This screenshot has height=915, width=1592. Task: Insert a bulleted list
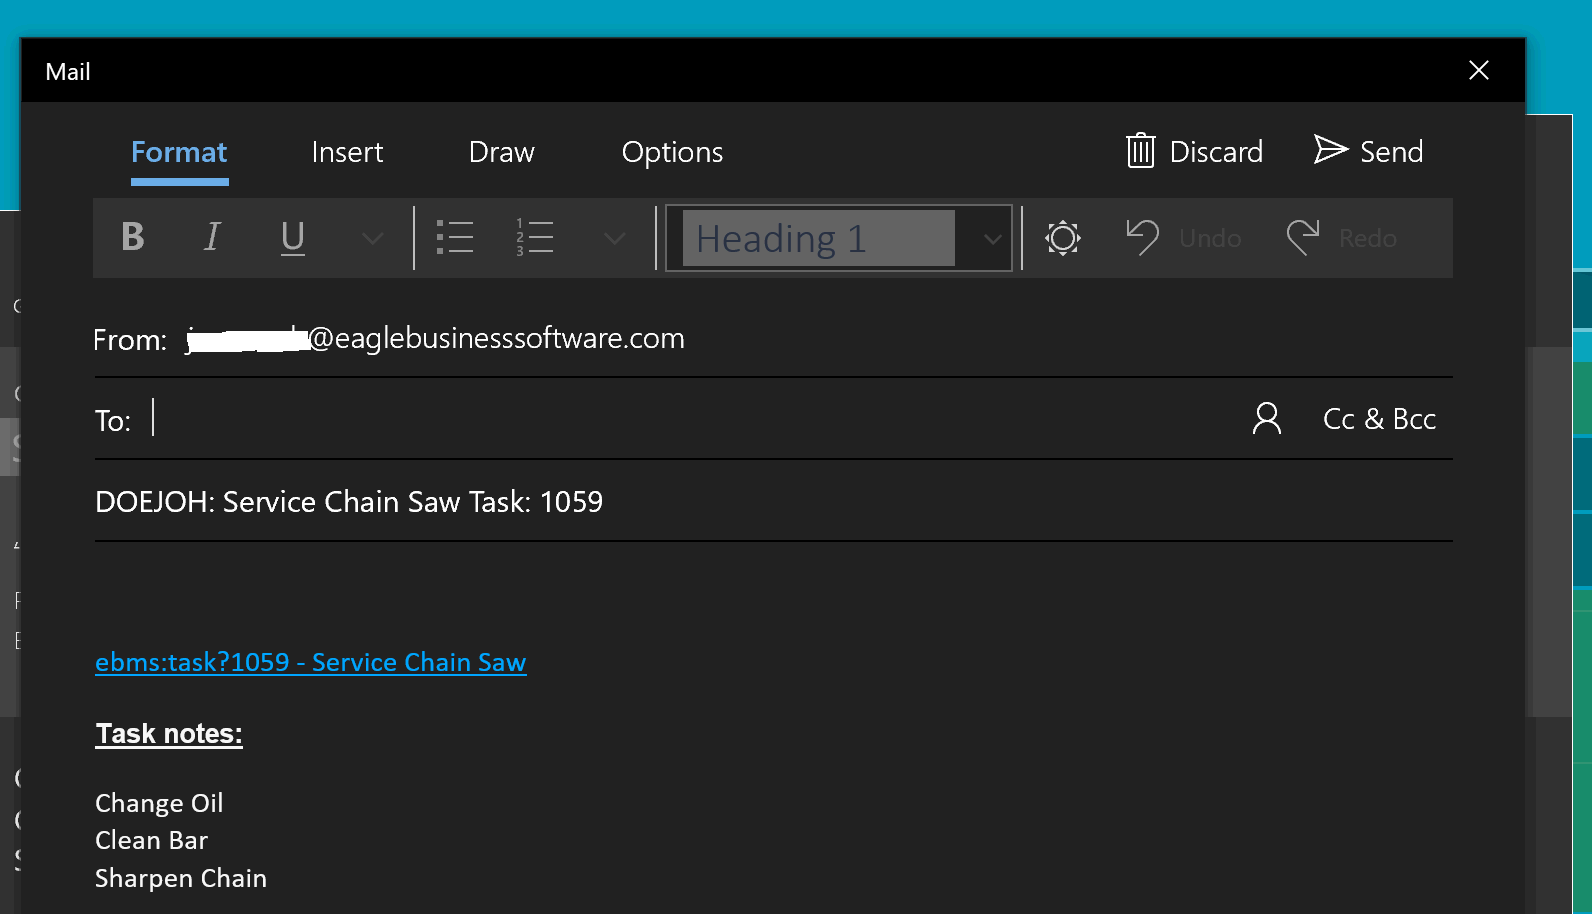[x=455, y=238]
